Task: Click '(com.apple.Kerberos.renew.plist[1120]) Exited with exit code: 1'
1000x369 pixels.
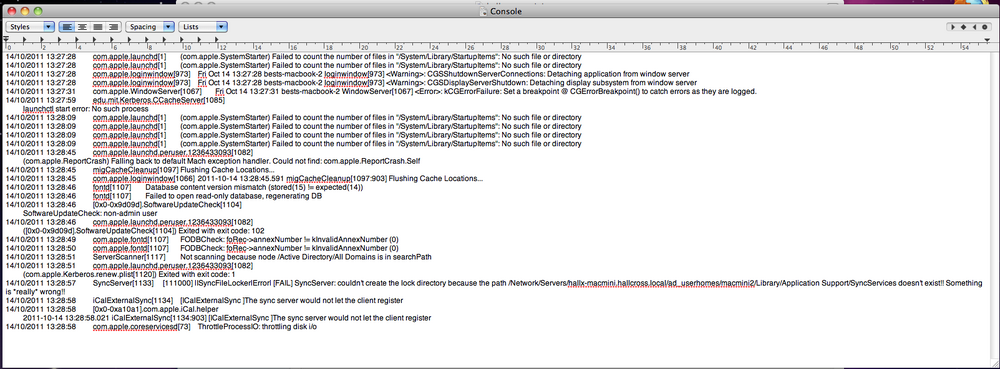Action: (129, 275)
